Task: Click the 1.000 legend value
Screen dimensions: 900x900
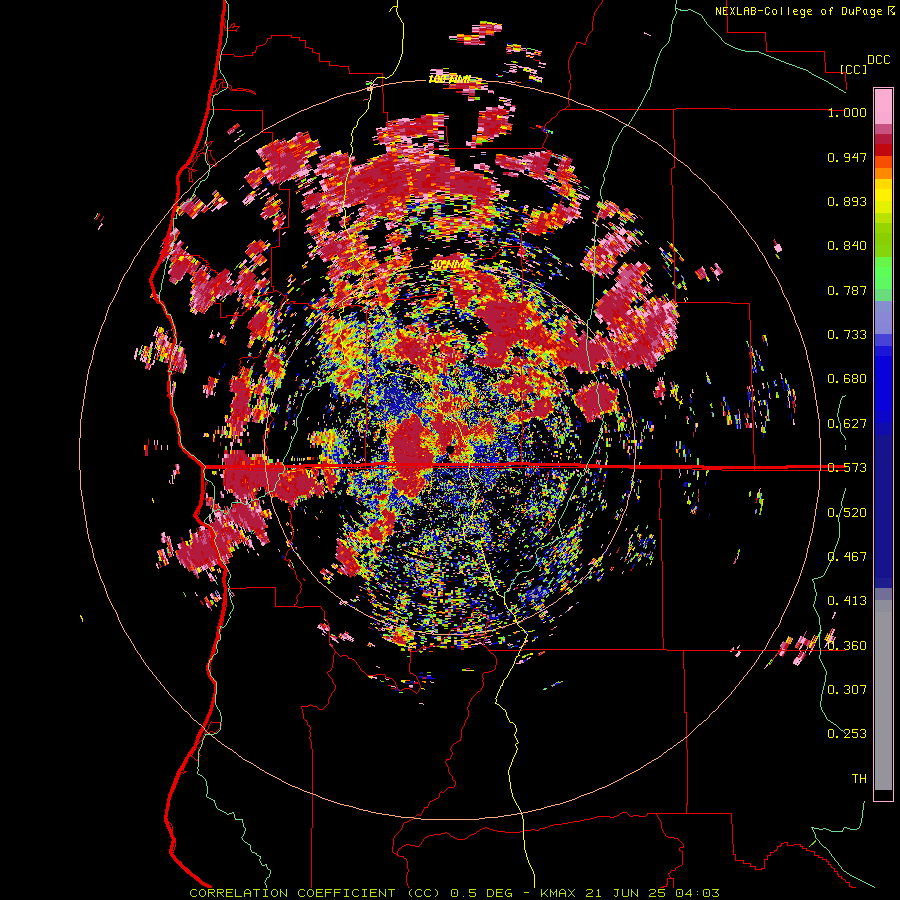Action: tap(847, 112)
